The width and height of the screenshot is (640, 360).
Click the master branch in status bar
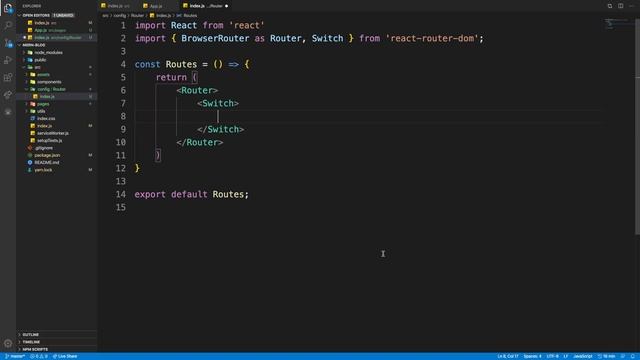pyautogui.click(x=15, y=356)
